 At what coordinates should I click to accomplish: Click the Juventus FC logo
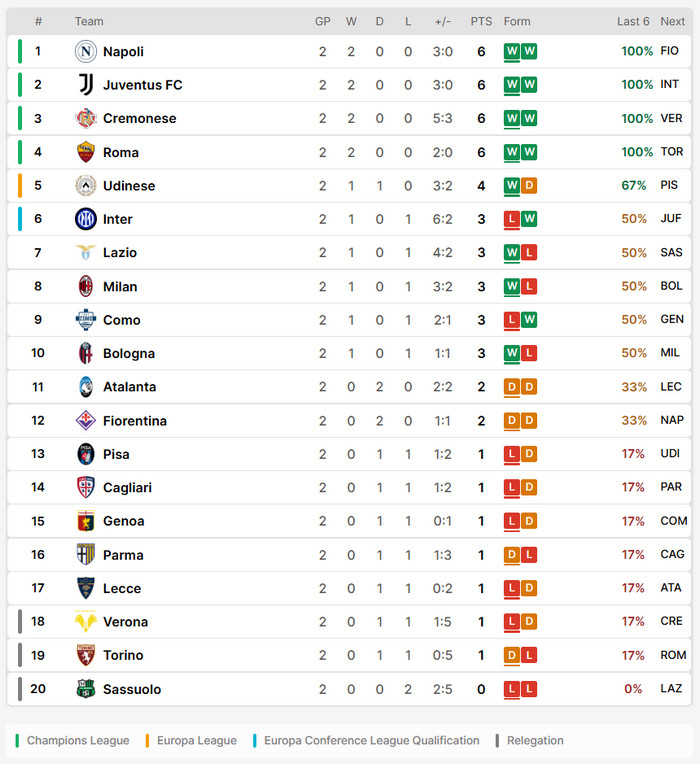(86, 85)
